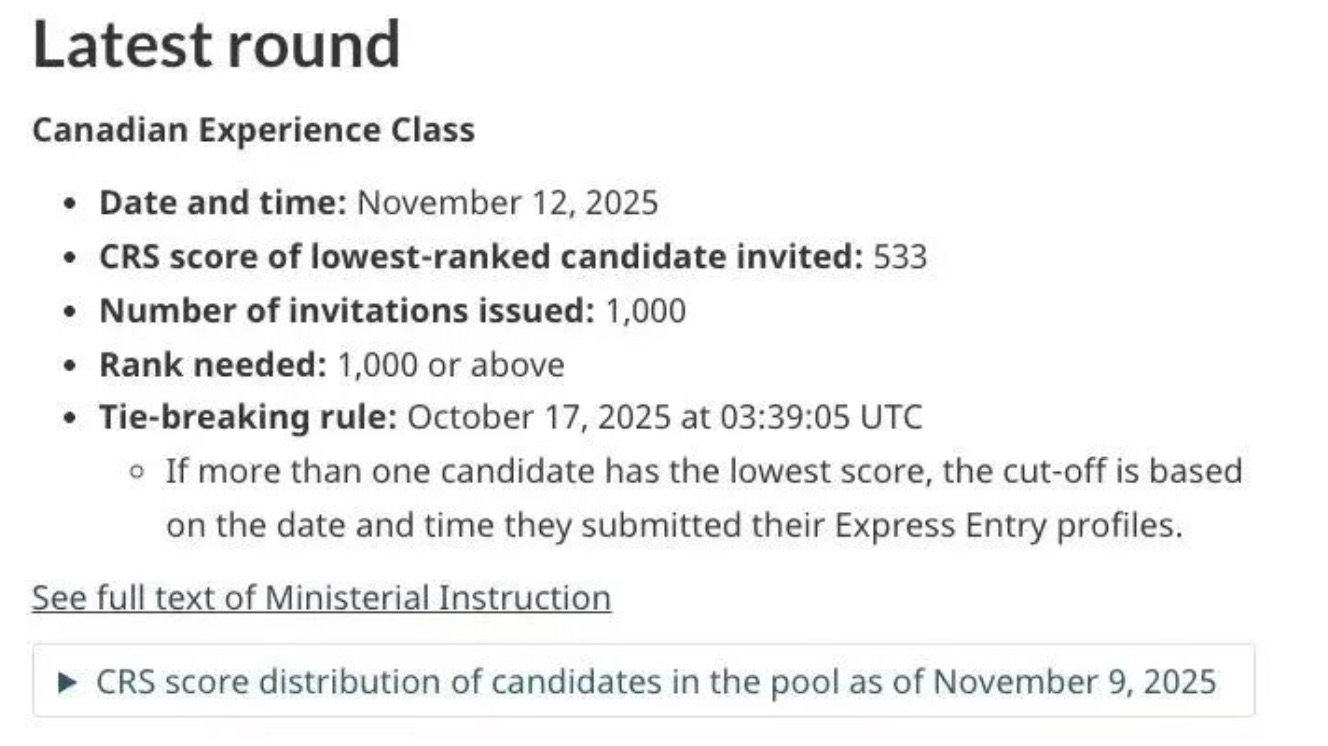Click the bullet point before Tie-breaking rule

click(69, 418)
